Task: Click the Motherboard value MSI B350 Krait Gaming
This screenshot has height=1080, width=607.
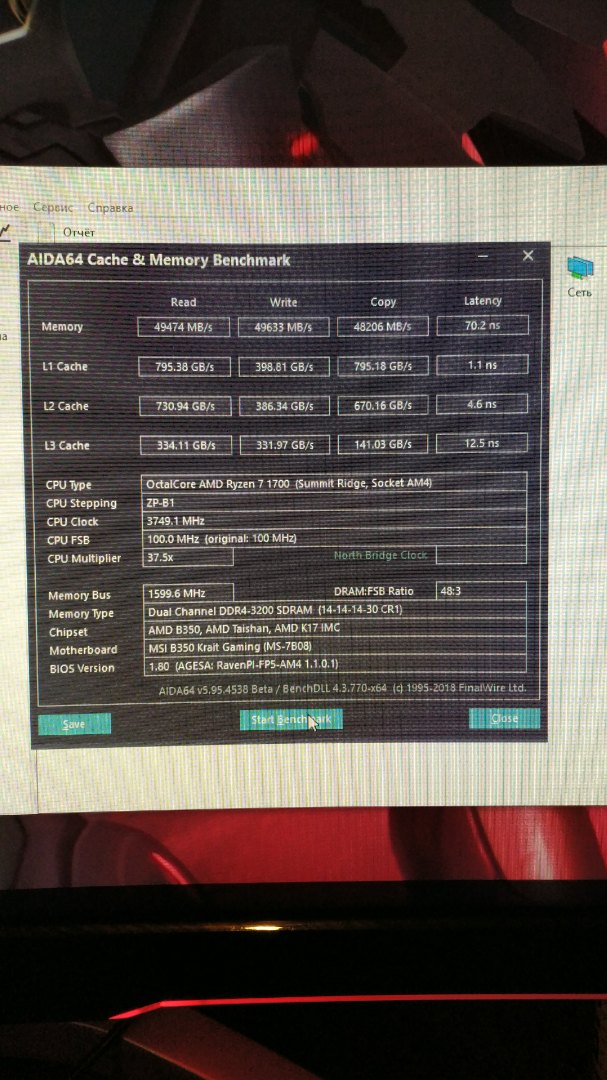Action: (335, 647)
